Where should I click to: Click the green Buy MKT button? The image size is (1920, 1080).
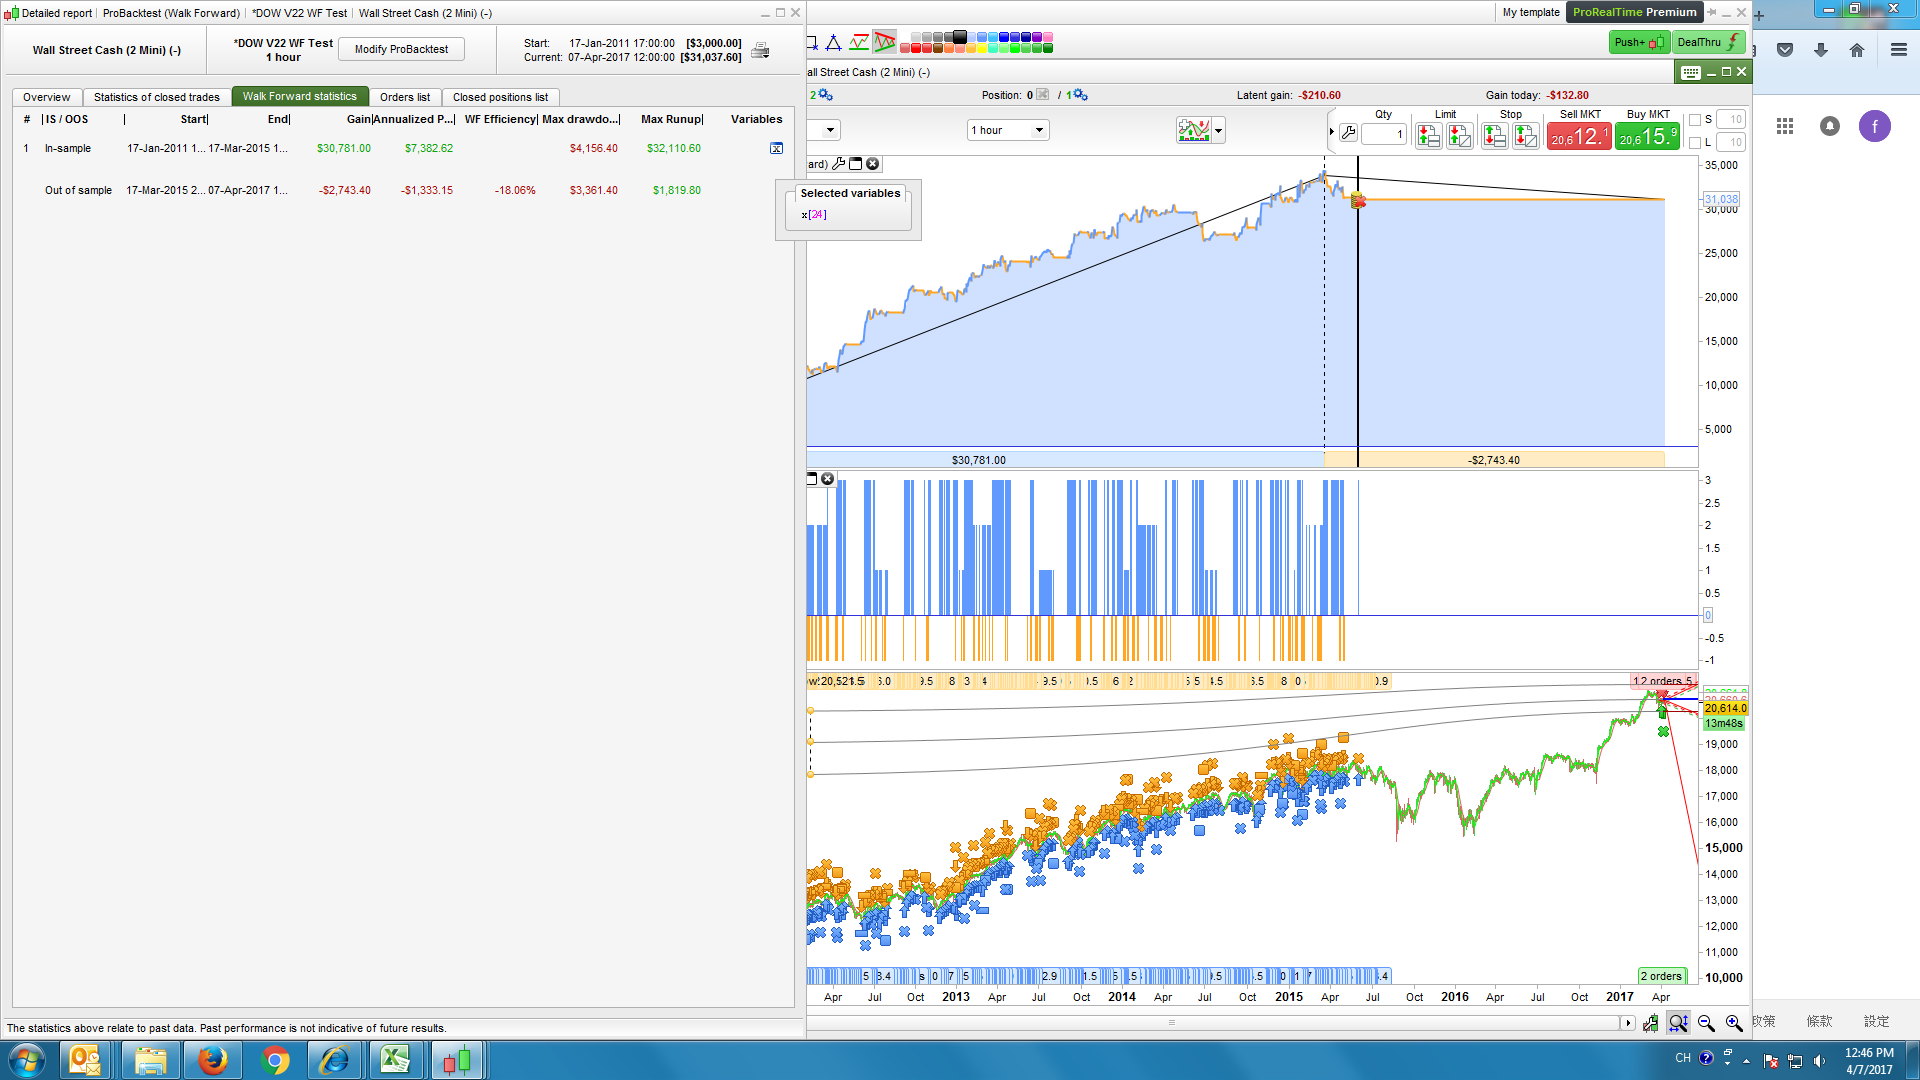click(1647, 135)
